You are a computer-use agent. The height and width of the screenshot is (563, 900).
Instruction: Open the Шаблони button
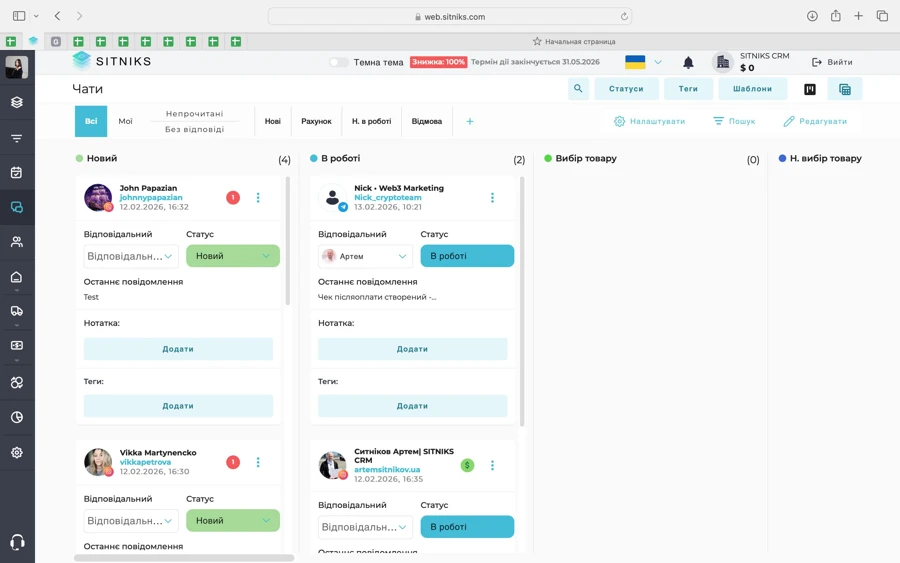pyautogui.click(x=752, y=89)
